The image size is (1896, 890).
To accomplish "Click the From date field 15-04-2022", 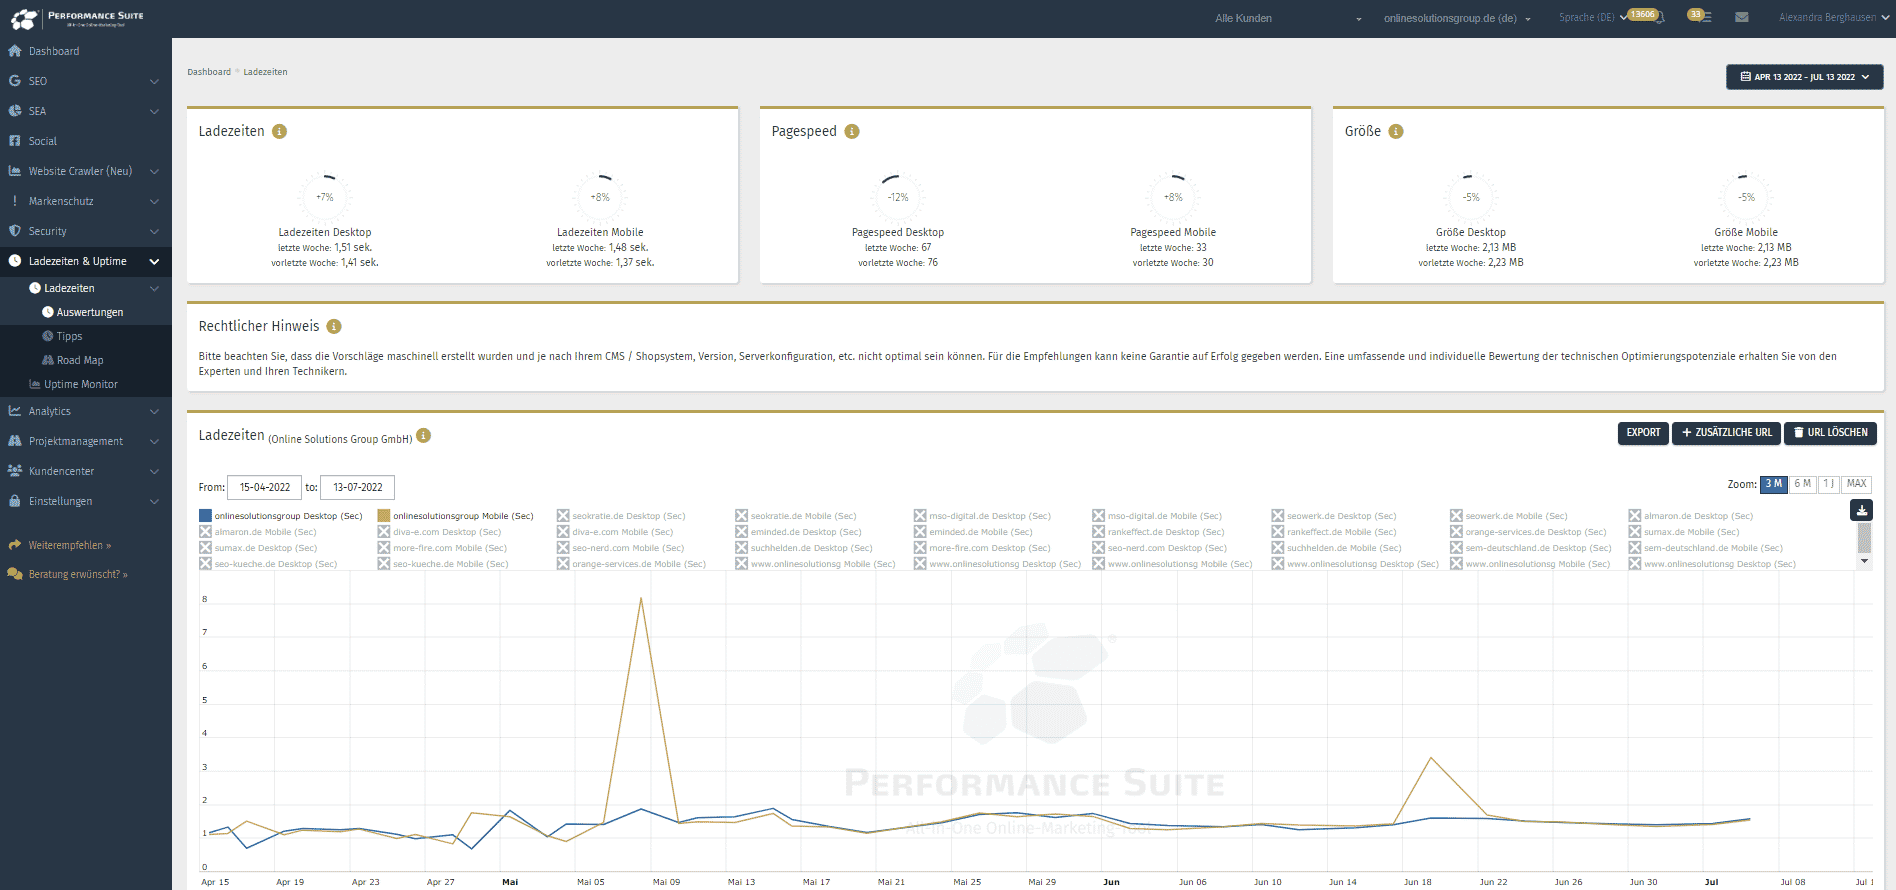I will pos(265,487).
